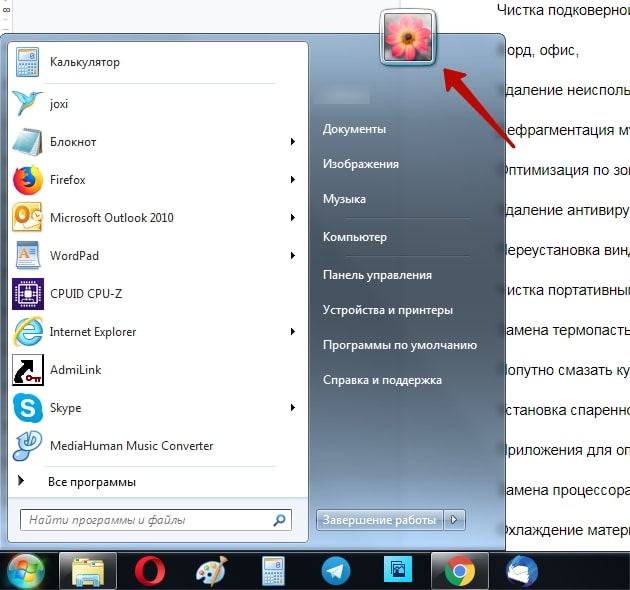Click Калькулятор text label

85,62
